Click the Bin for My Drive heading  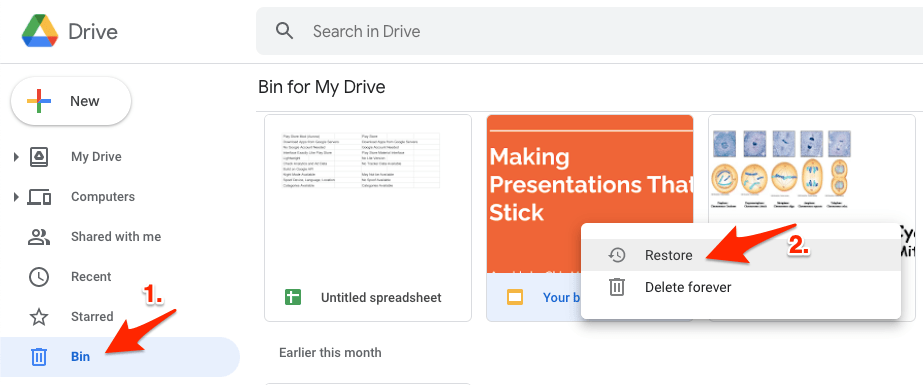coord(321,87)
